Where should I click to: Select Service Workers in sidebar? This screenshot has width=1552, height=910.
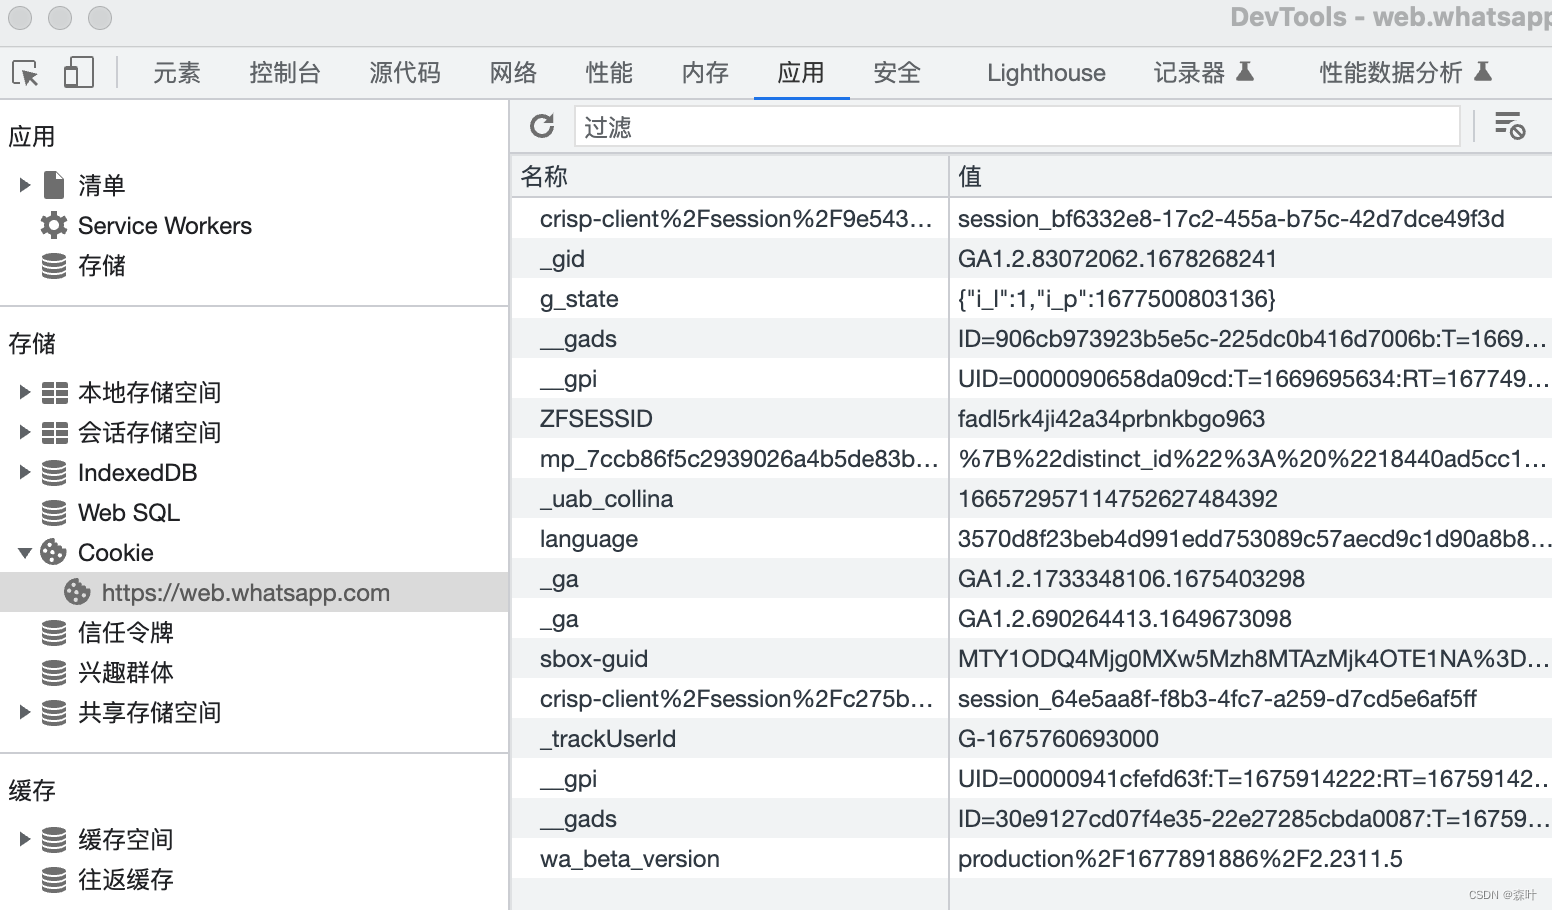[165, 226]
